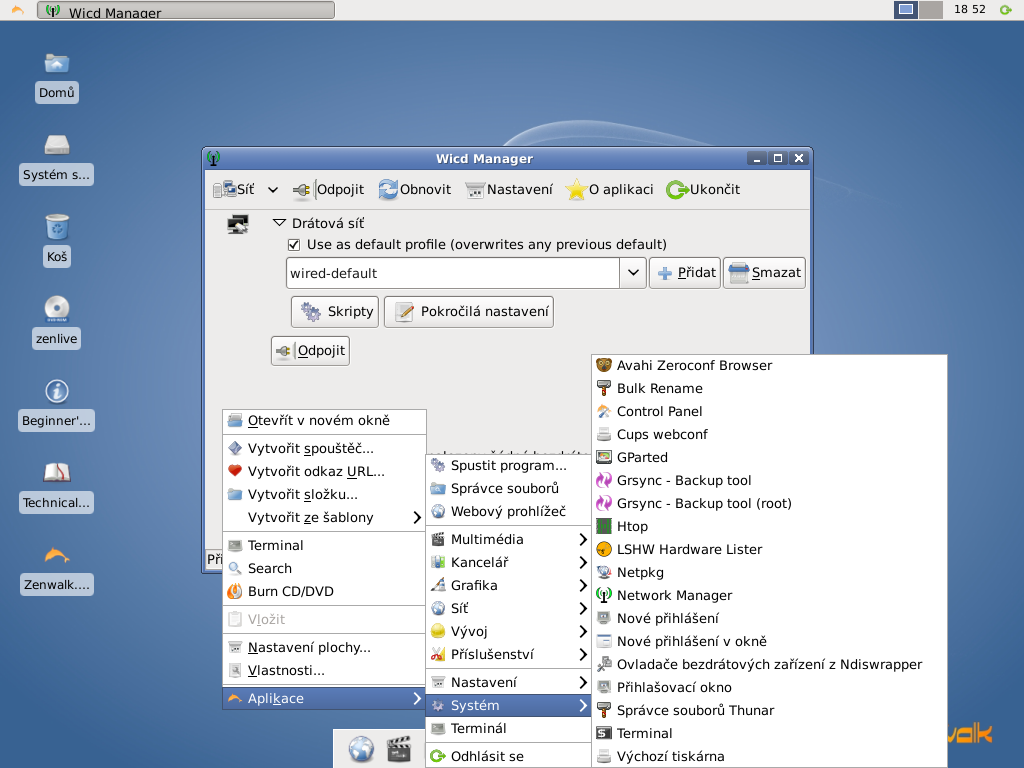Open Vlastnosti menu entry
Image resolution: width=1024 pixels, height=768 pixels.
[x=325, y=670]
